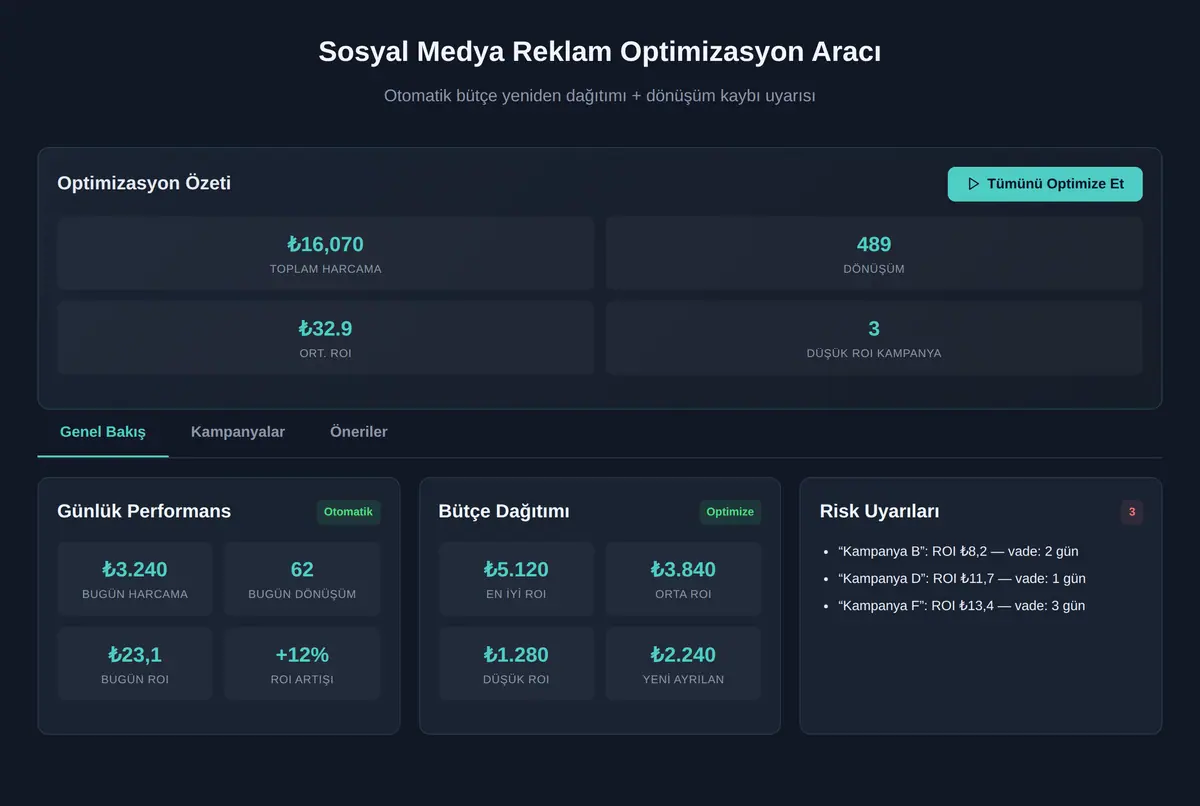Click the Bütçe Dağıtımı heading
The image size is (1200, 806).
pos(504,511)
